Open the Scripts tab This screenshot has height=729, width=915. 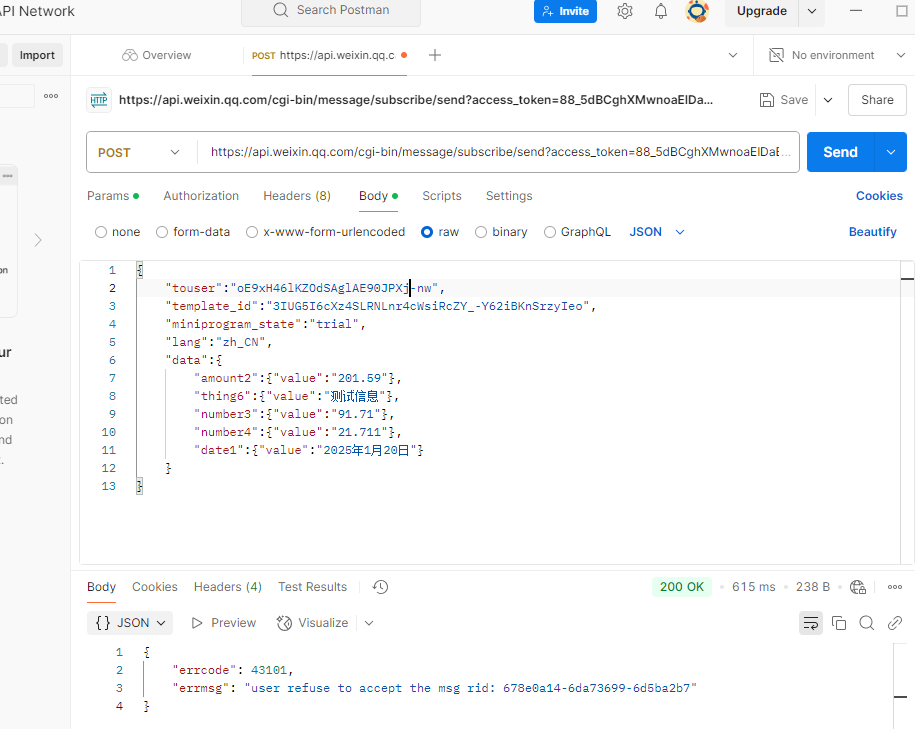point(442,196)
